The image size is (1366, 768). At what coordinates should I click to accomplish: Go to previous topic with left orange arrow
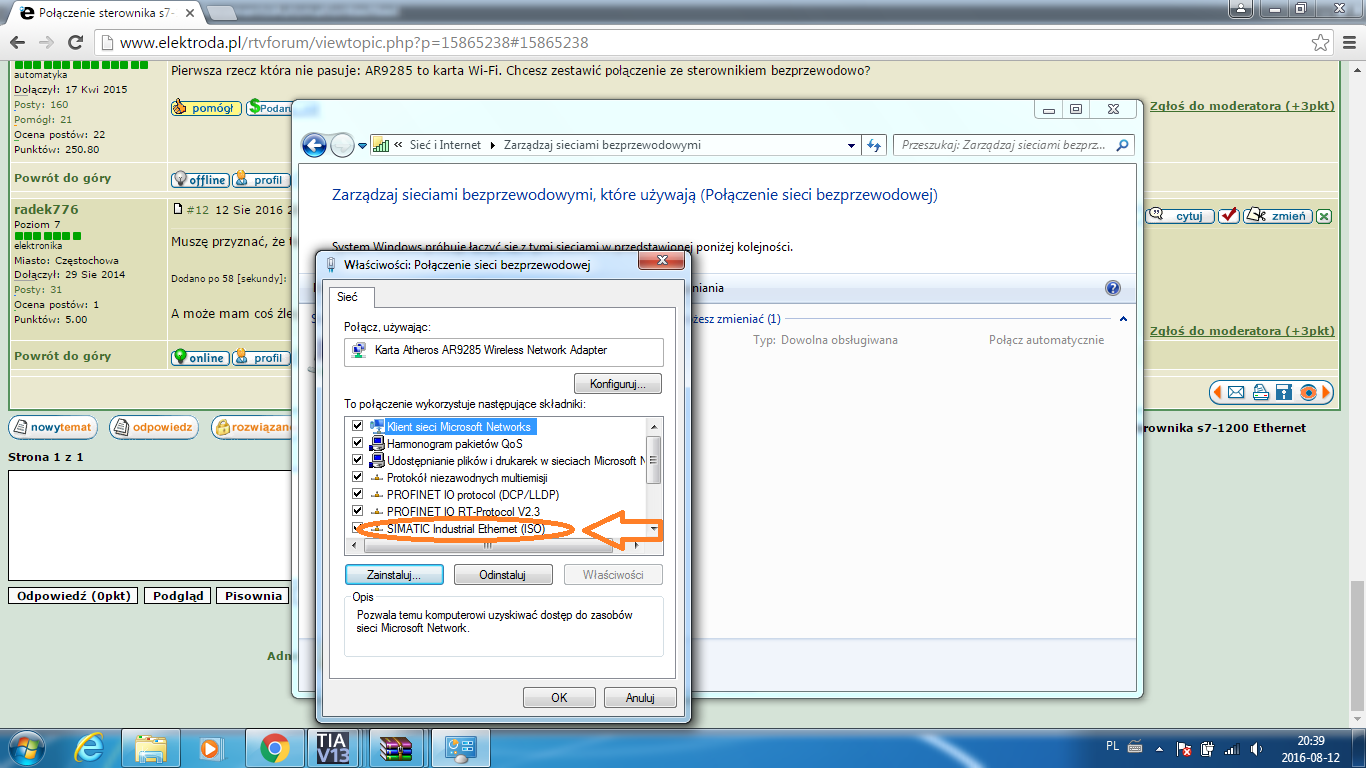tap(1217, 392)
